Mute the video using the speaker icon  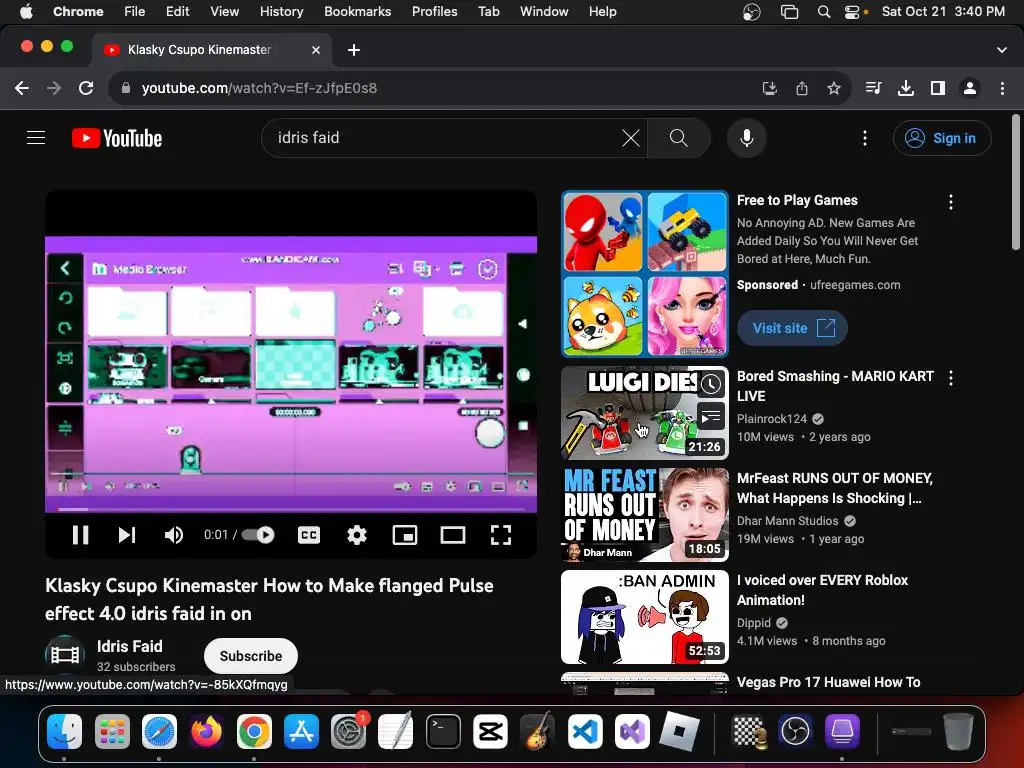[174, 535]
